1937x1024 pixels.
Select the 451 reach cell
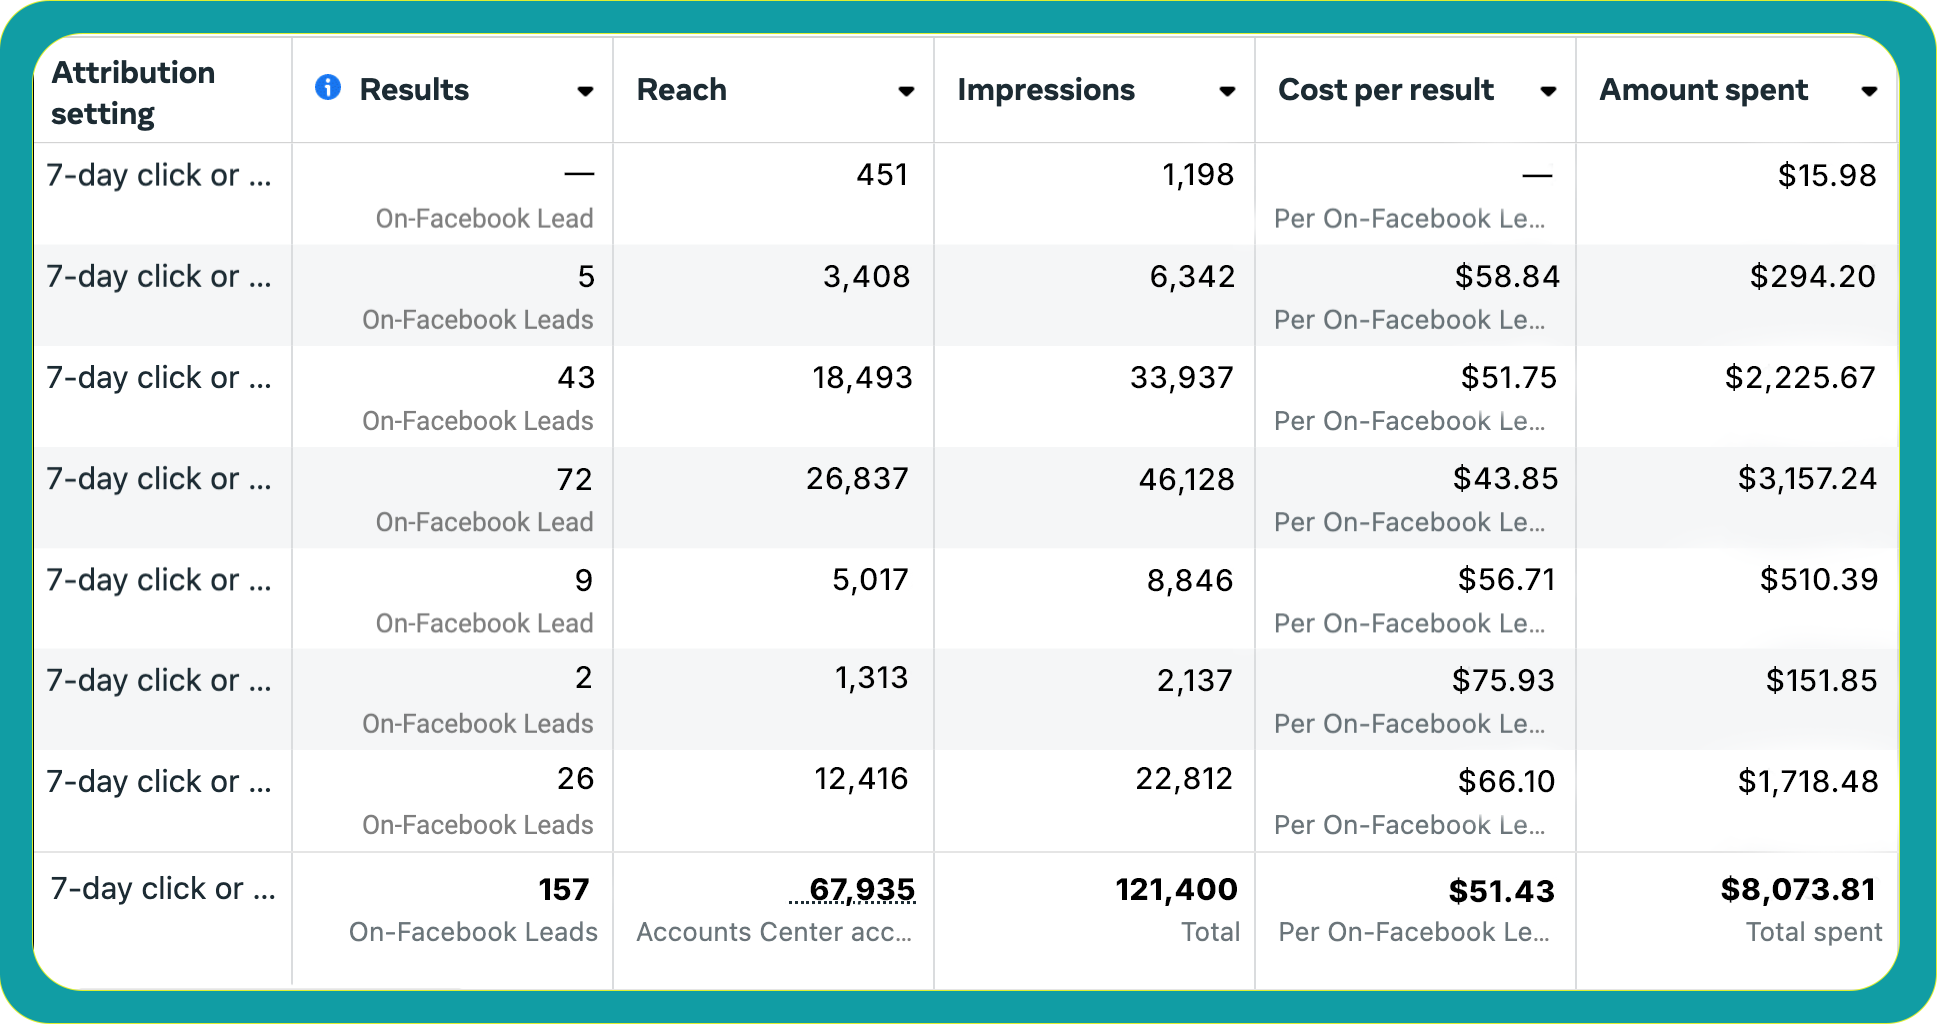(881, 175)
